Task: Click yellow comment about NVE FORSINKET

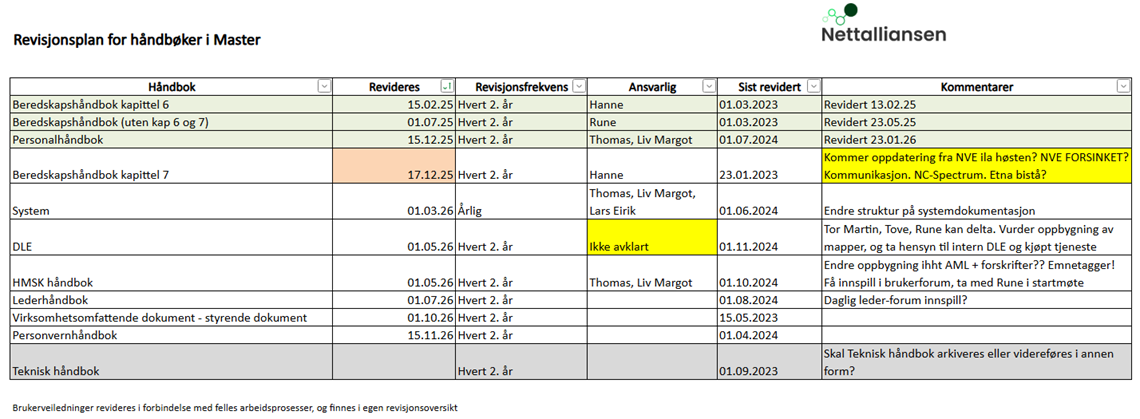Action: click(x=976, y=166)
